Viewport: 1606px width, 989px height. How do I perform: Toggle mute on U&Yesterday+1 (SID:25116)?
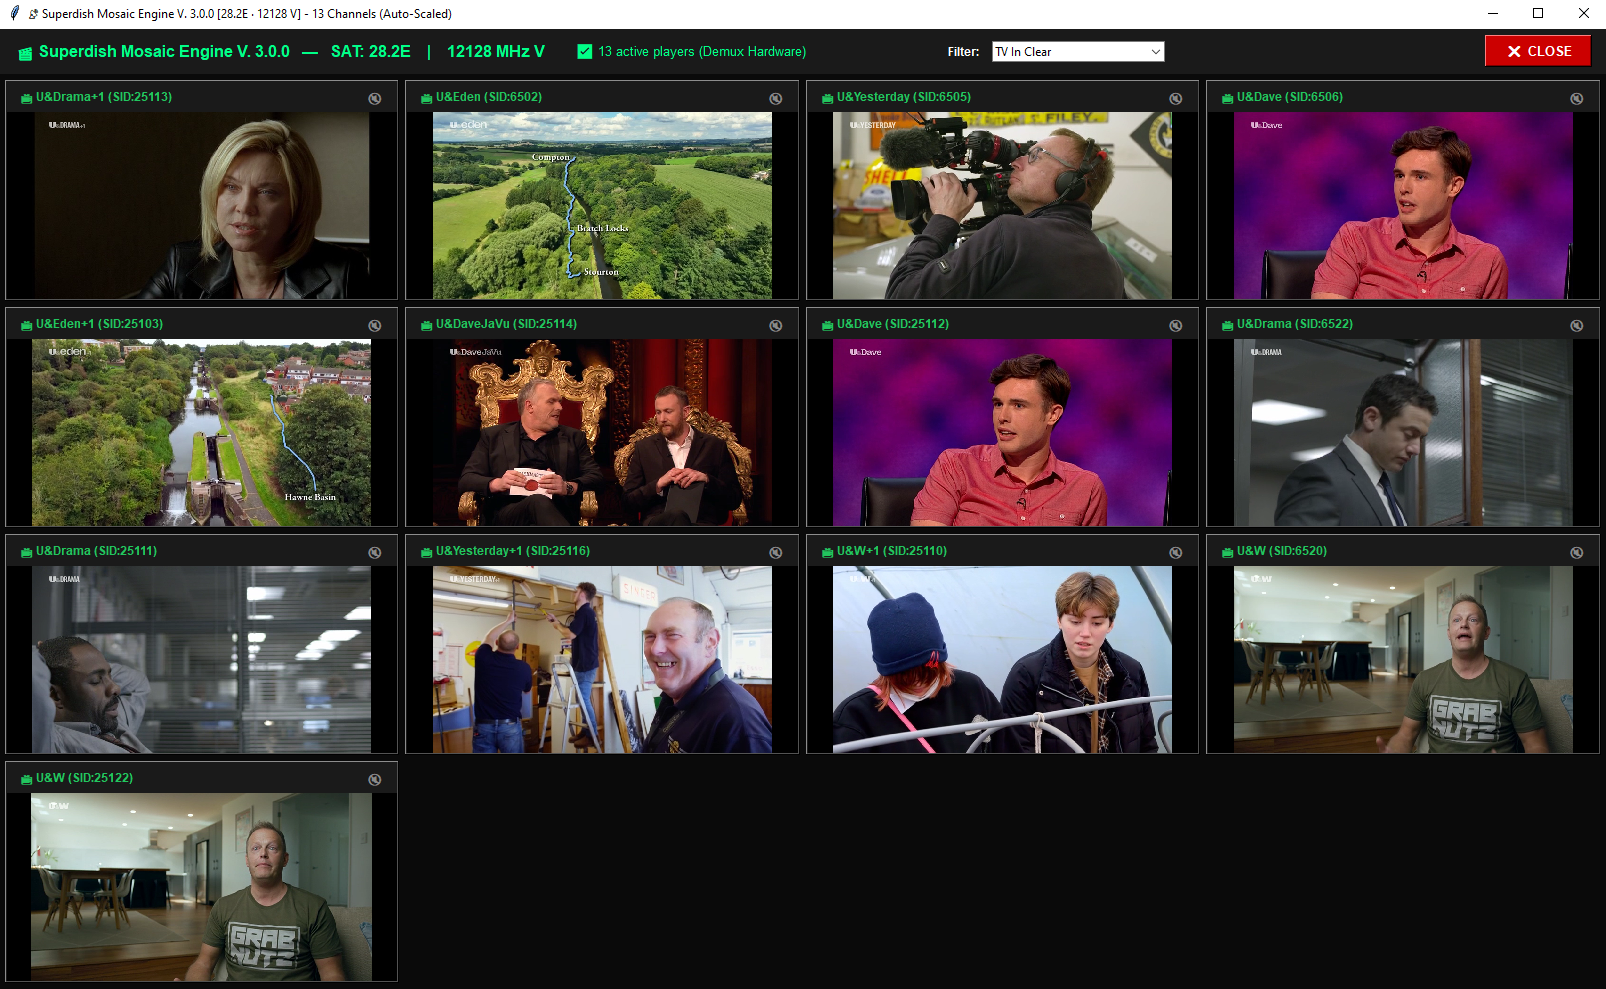pos(775,552)
